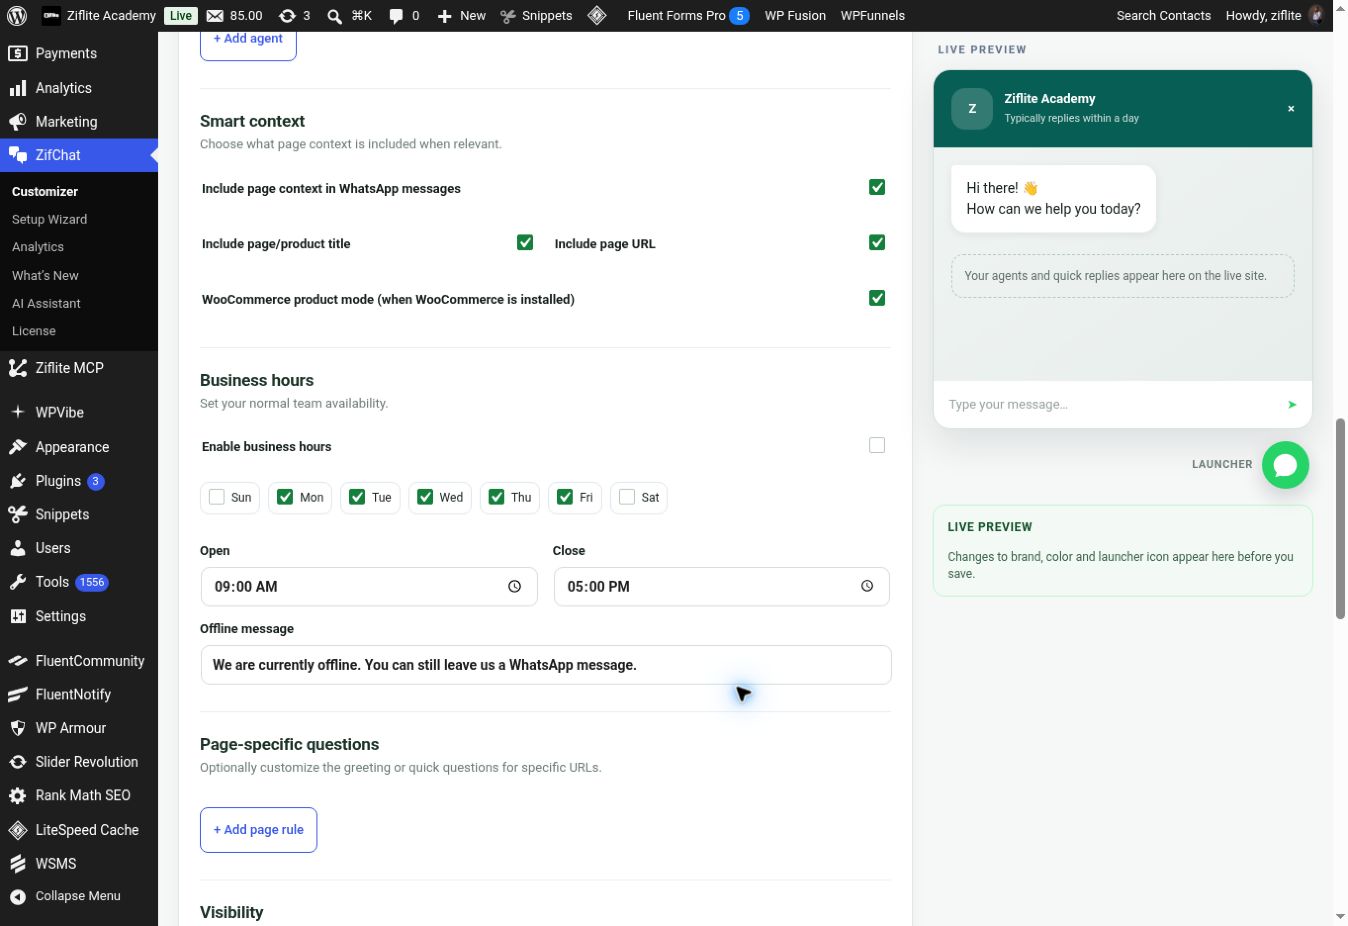This screenshot has height=926, width=1348.
Task: Uncheck Include page URL
Action: [877, 242]
